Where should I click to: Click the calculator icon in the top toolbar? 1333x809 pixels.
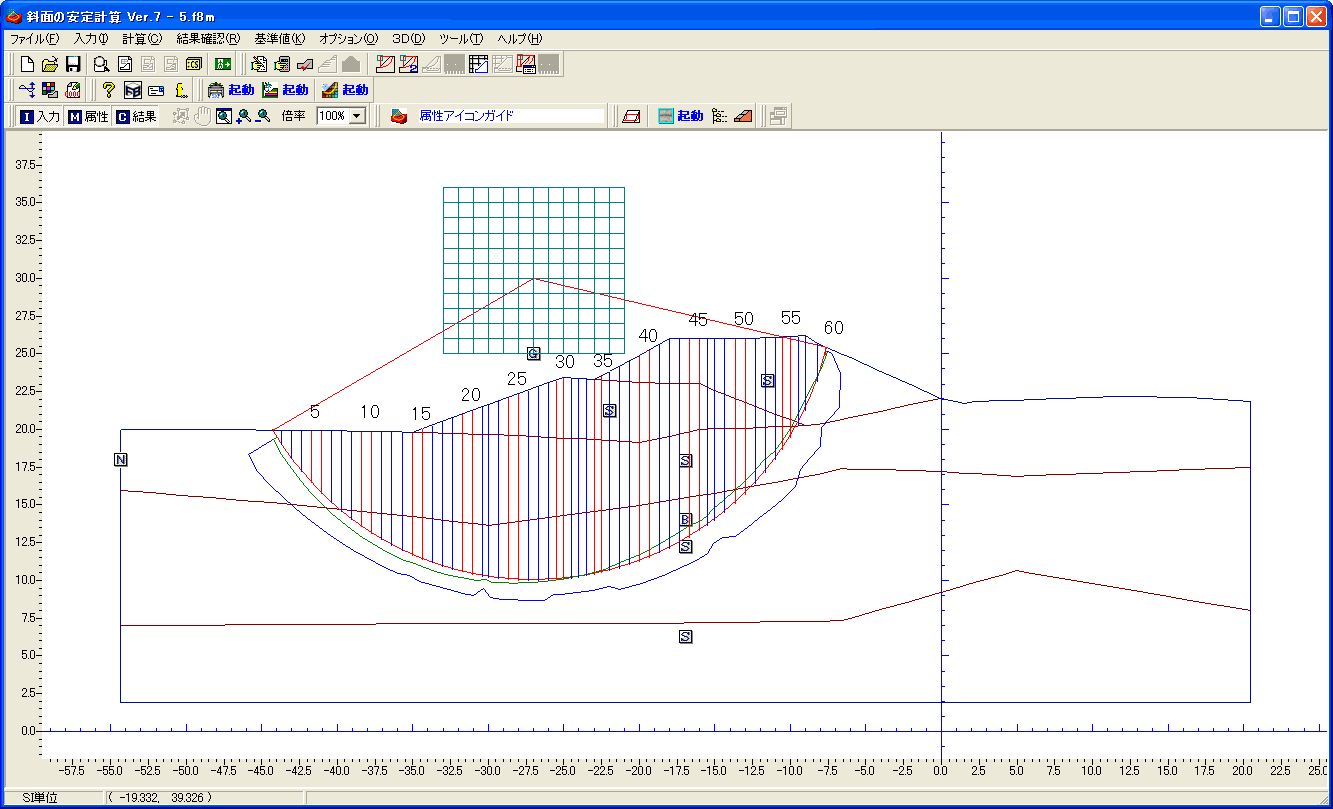[x=281, y=64]
